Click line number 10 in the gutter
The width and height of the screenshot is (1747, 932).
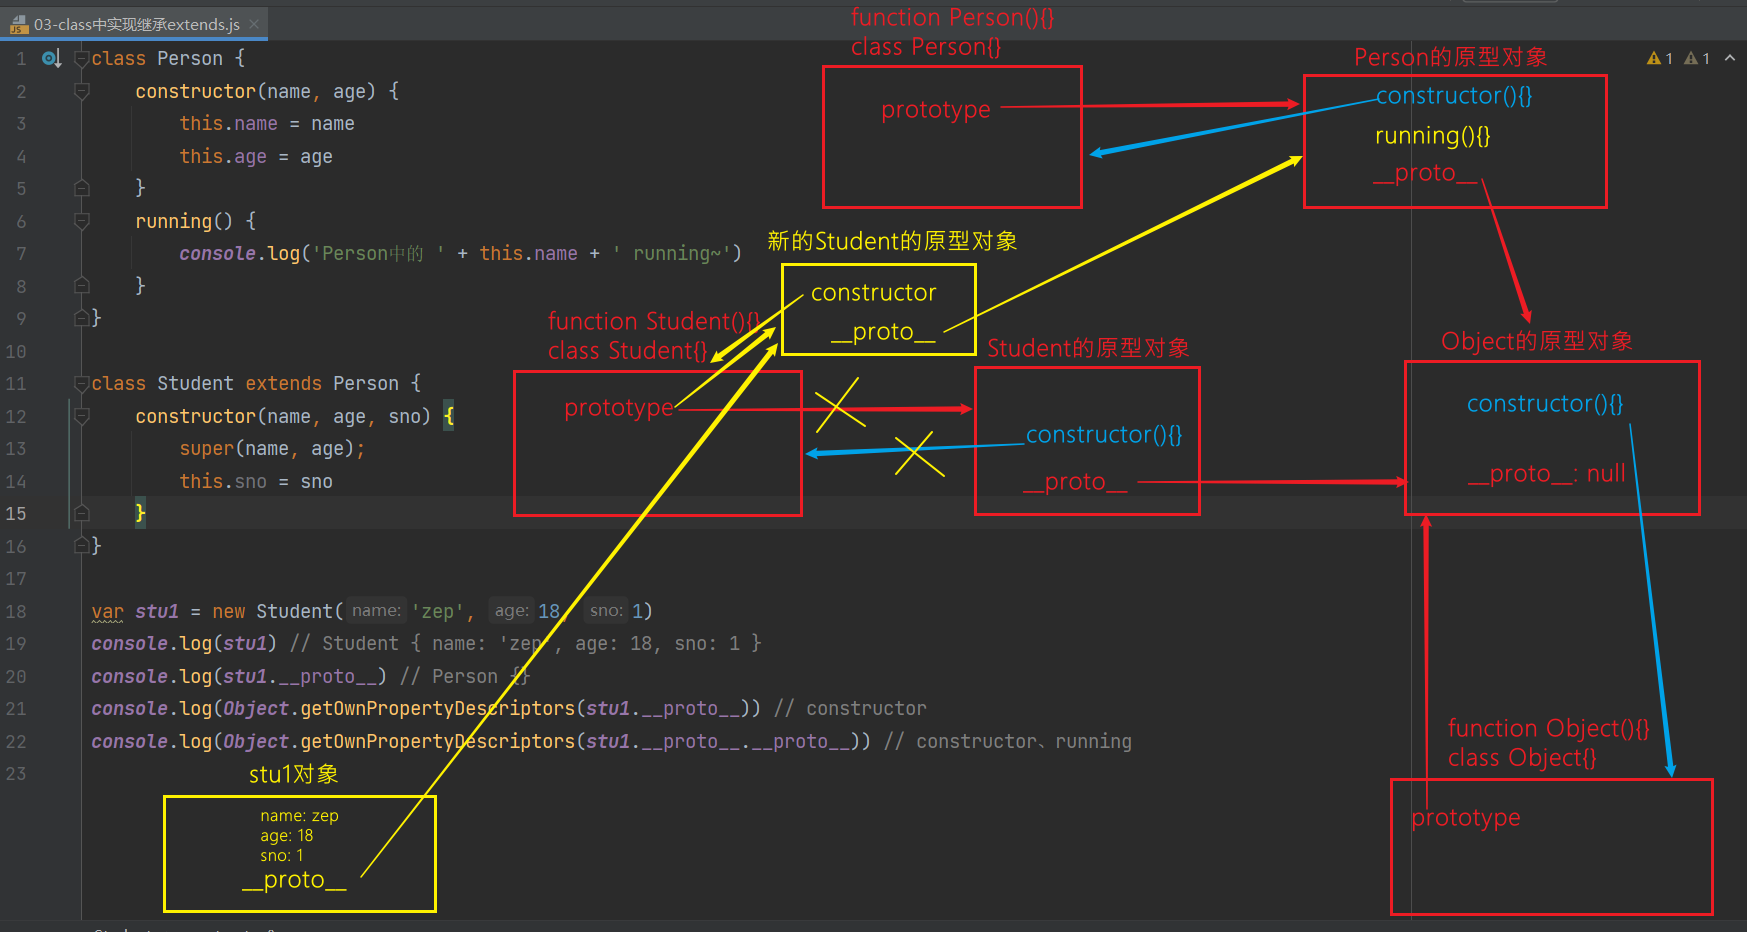click(x=16, y=351)
